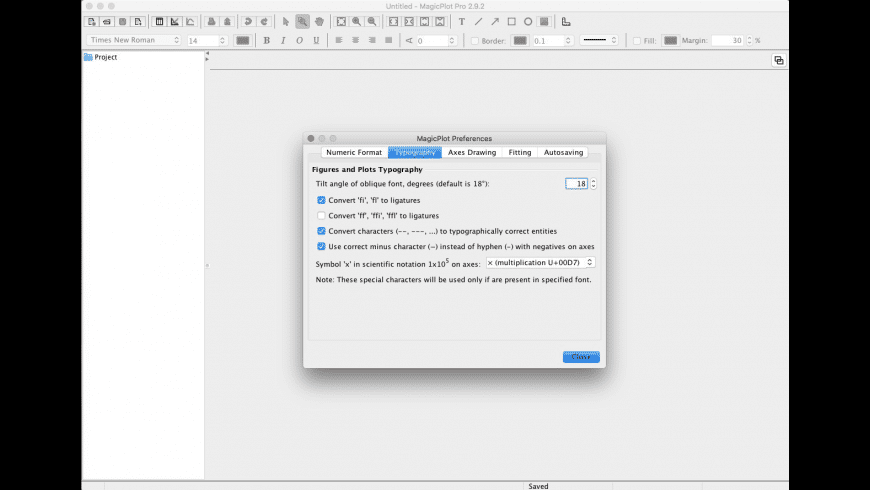Choose the rectangle drawing tool
870x490 pixels.
(511, 21)
